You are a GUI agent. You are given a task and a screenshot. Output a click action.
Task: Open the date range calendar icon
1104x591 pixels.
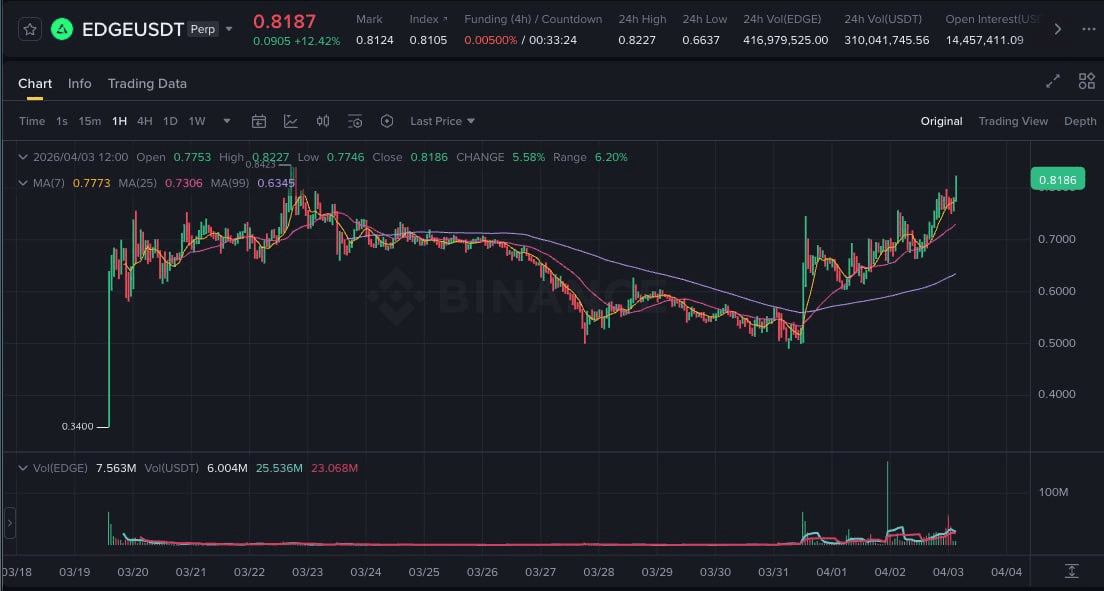pos(259,121)
